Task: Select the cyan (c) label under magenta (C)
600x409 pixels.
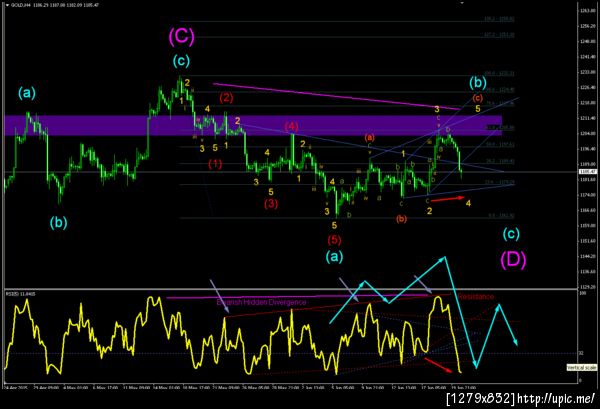Action: (181, 61)
